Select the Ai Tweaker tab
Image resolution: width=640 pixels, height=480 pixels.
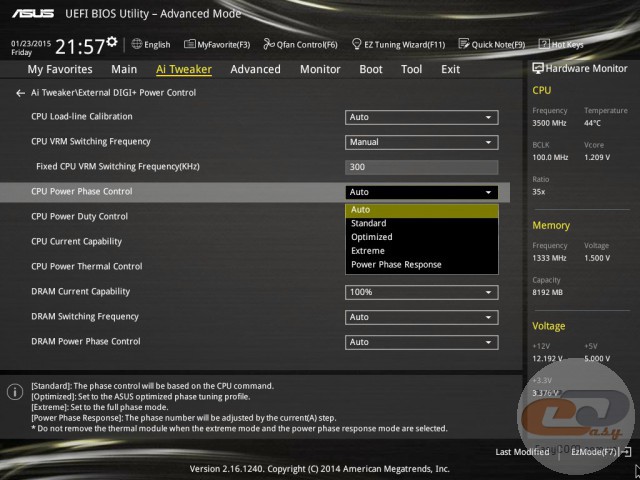(x=184, y=69)
